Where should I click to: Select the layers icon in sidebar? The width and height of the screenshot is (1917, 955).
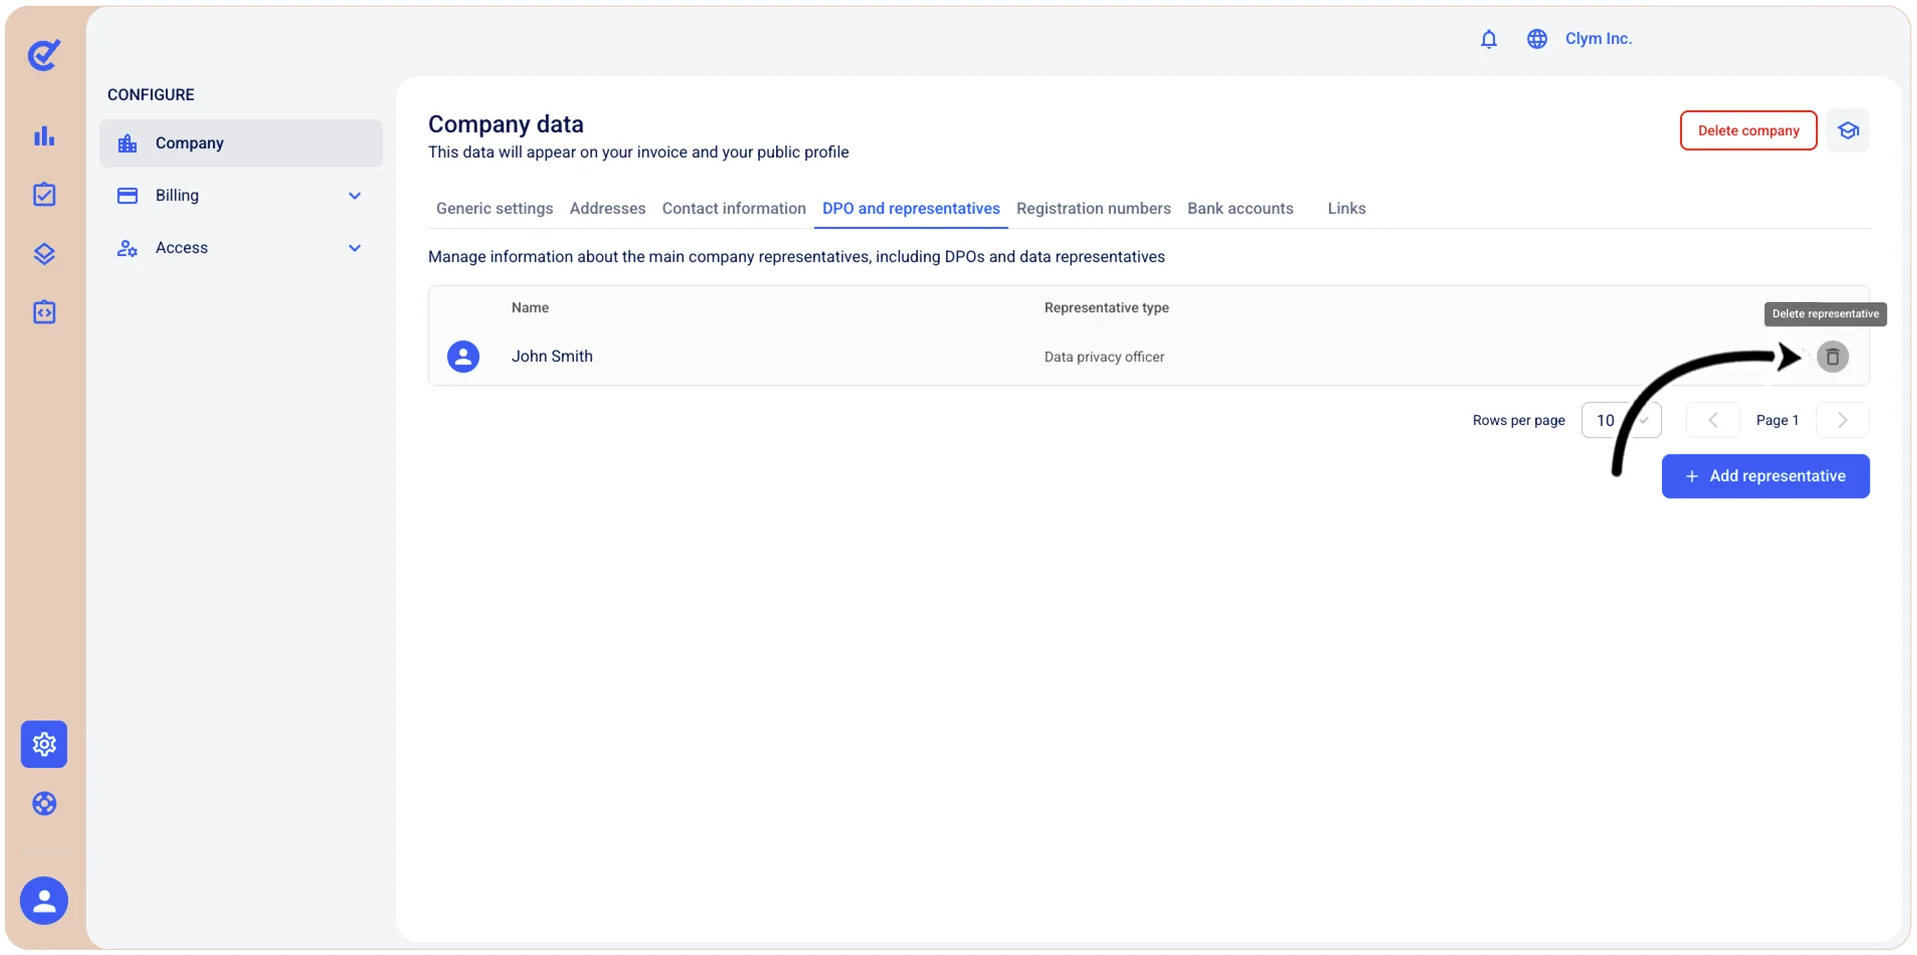[44, 254]
